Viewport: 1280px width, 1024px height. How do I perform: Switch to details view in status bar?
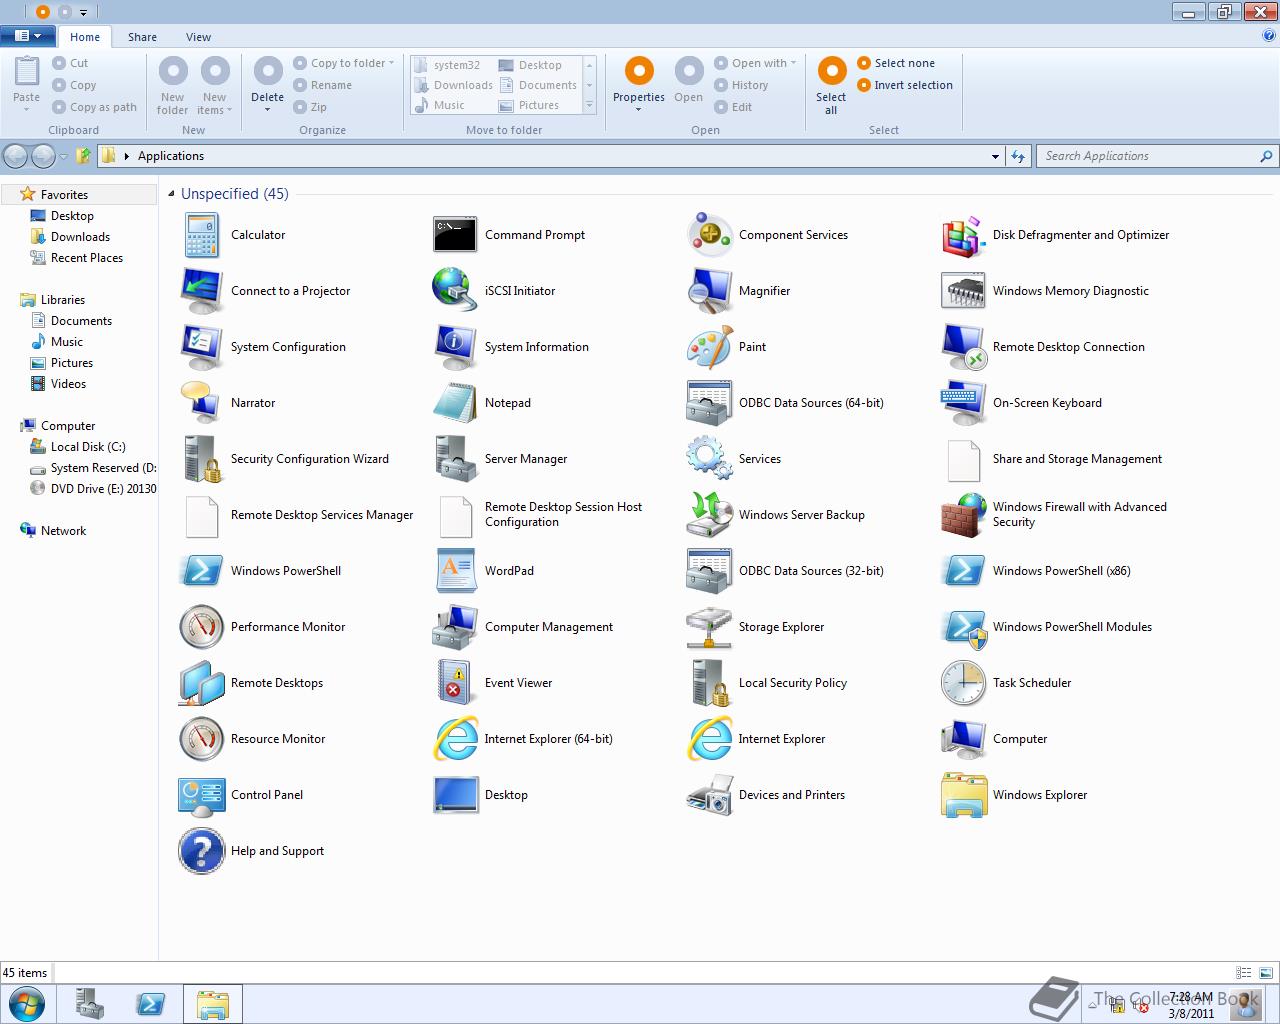click(x=1244, y=972)
